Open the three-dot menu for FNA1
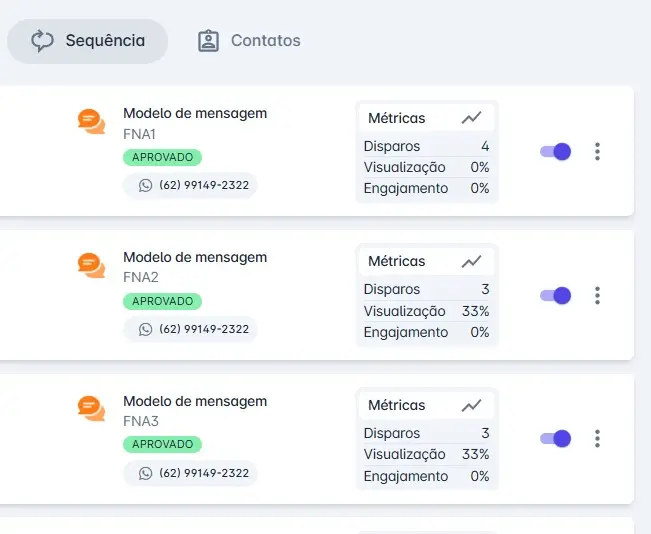Screen dimensions: 651x534 (597, 152)
